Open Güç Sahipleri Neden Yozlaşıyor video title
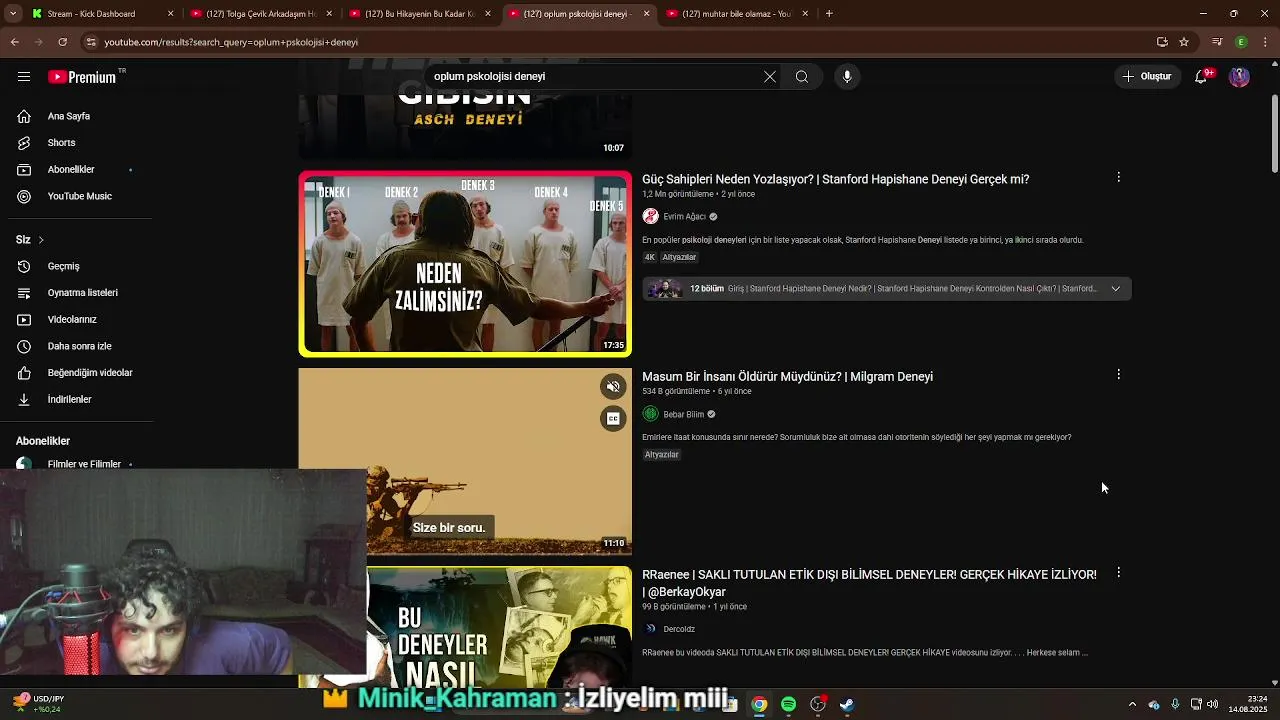1280x720 pixels. pyautogui.click(x=835, y=179)
